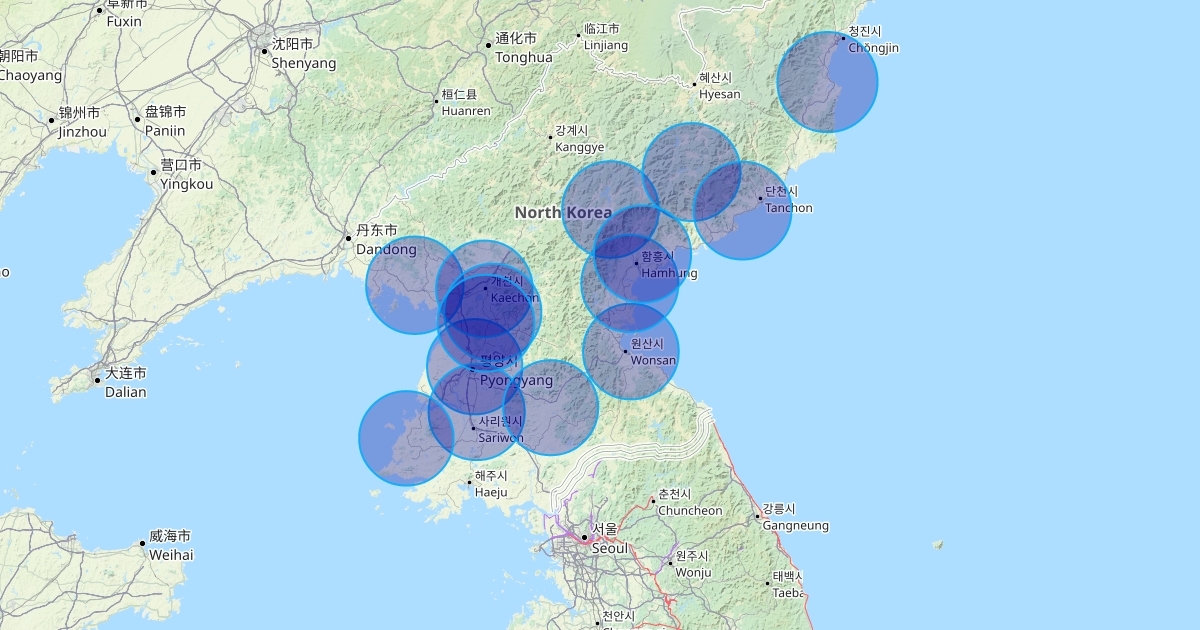Select the blue circle covering Chongjin
This screenshot has width=1200, height=630.
[827, 82]
